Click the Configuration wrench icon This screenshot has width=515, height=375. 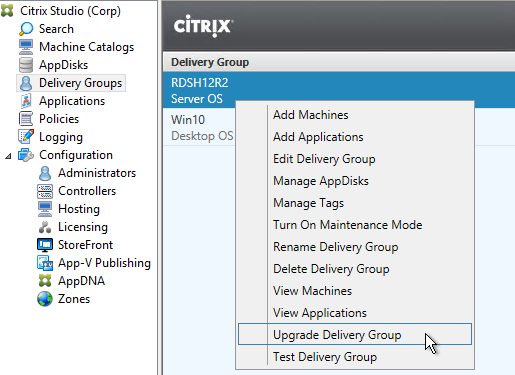click(x=26, y=155)
